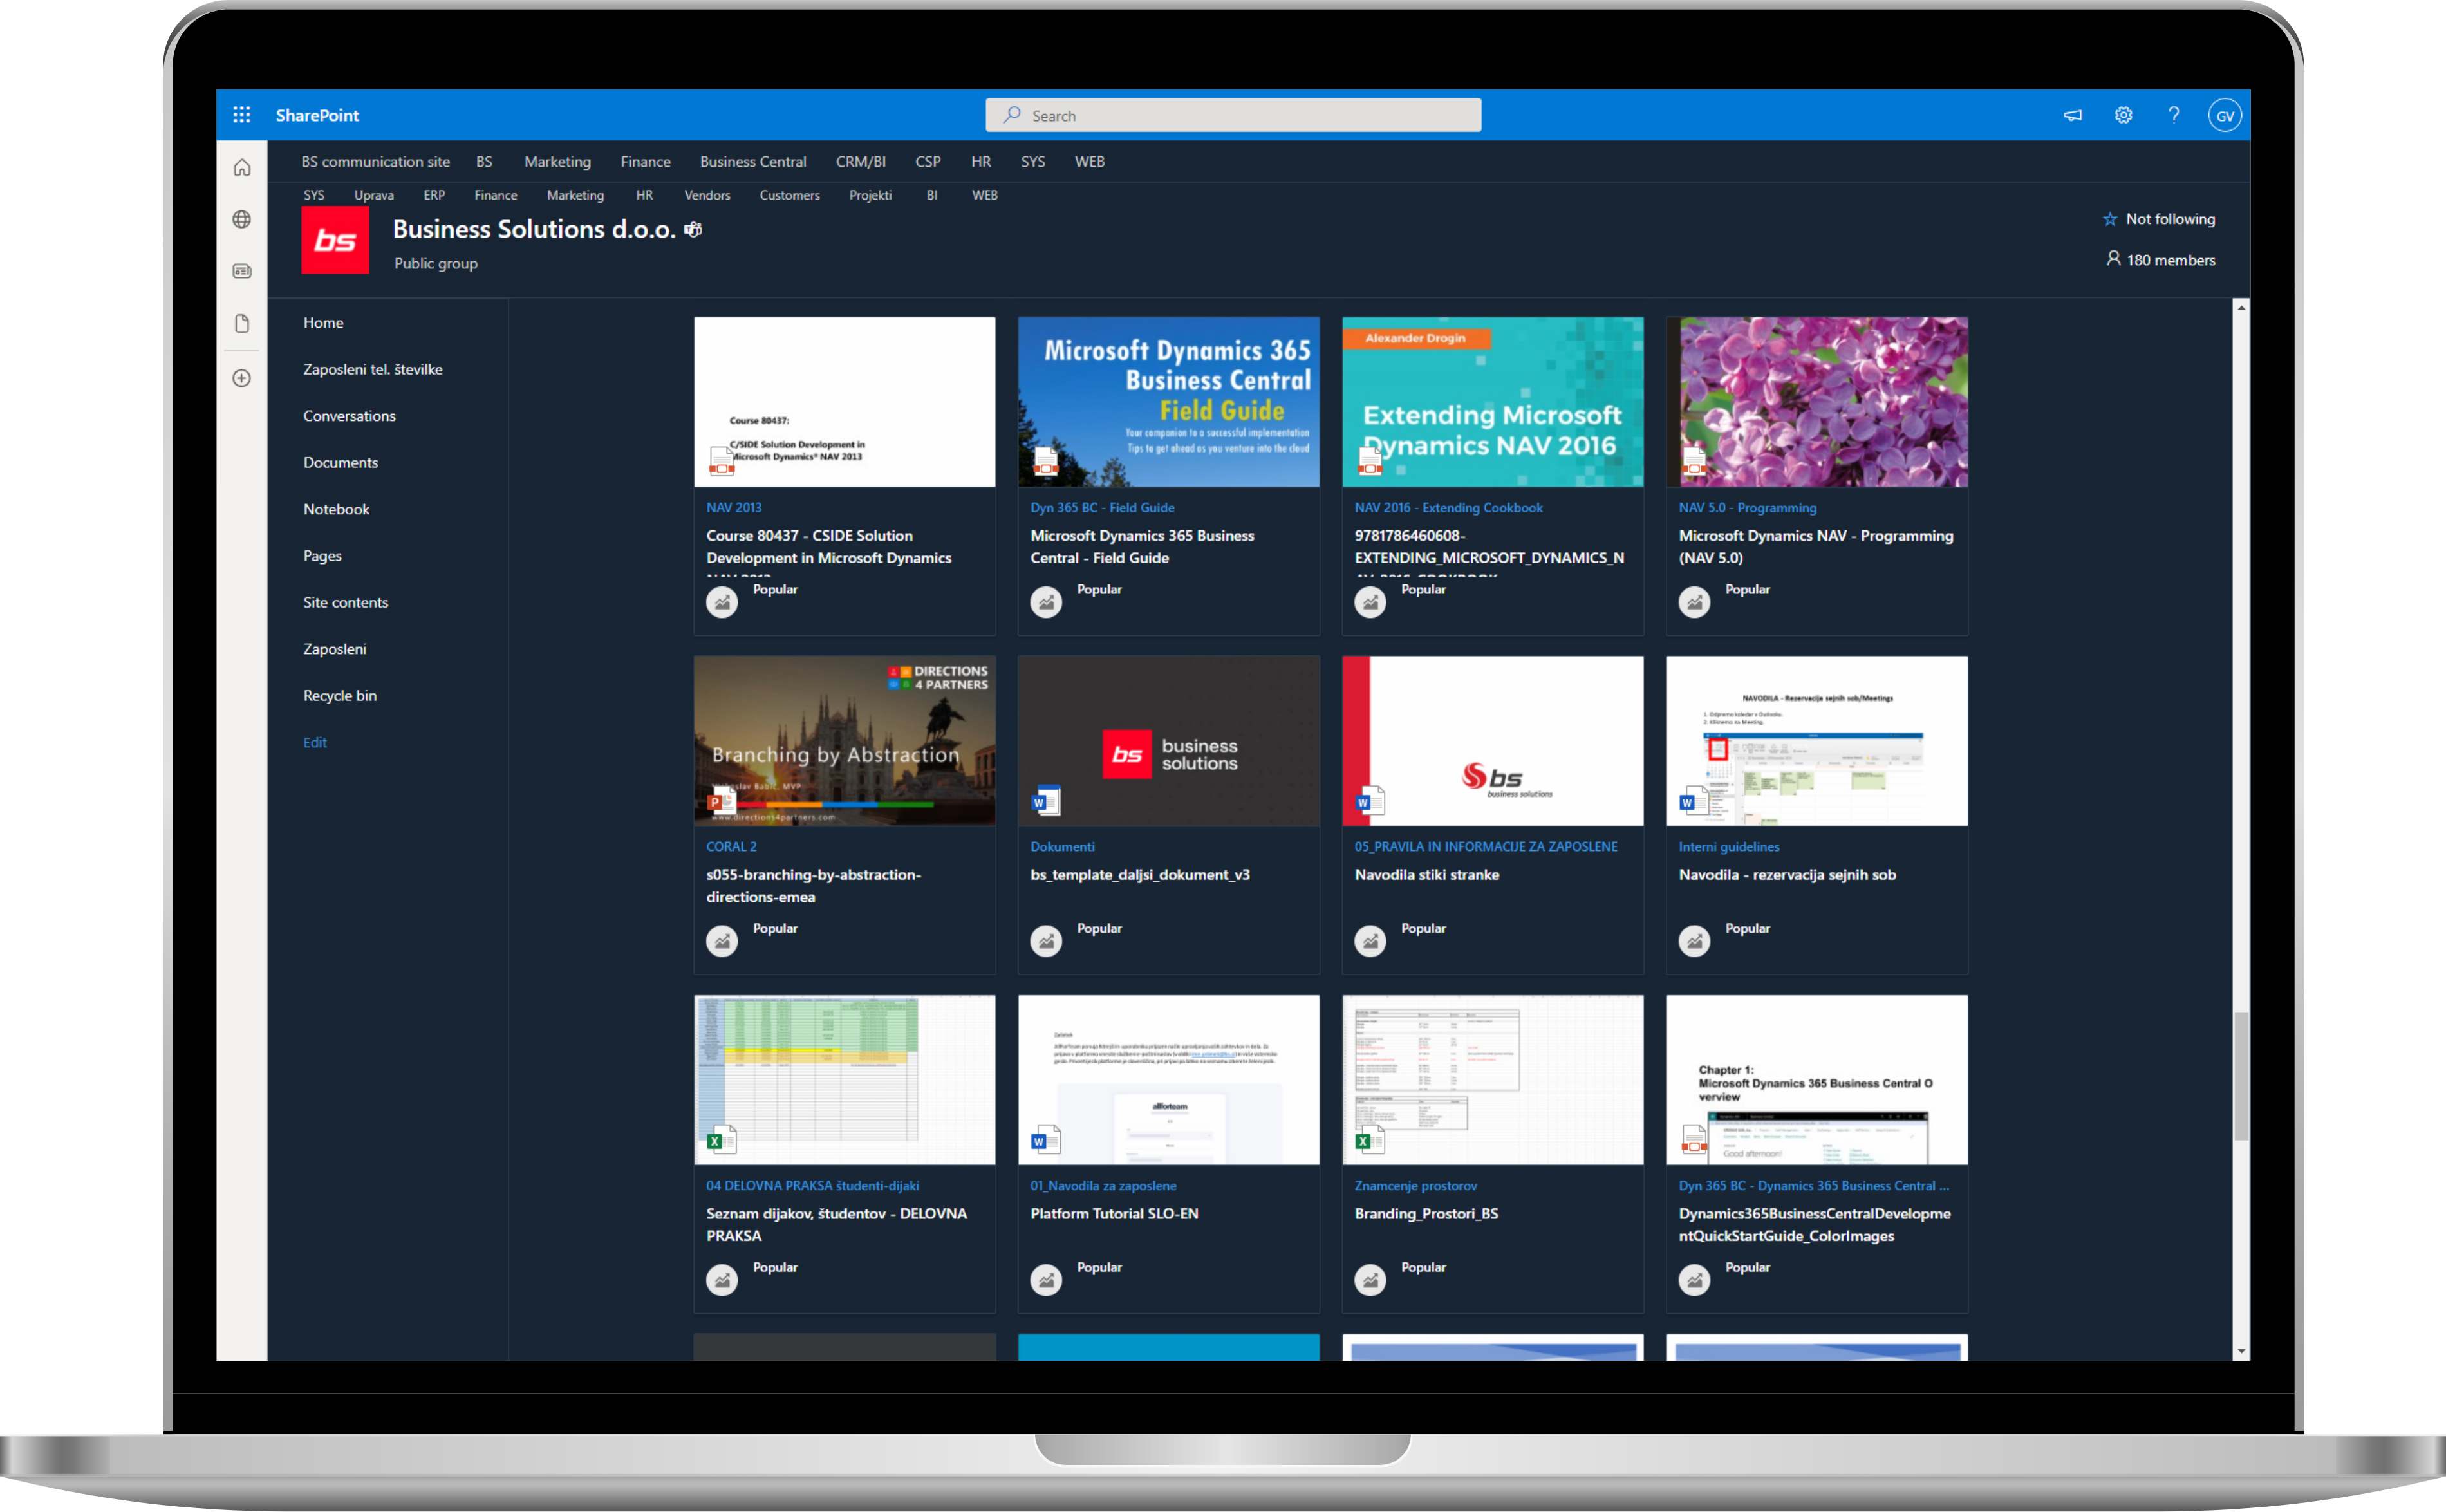This screenshot has width=2446, height=1512.
Task: Open 04 DELOVNA PRAKSA študenti-dijaki link
Action: [x=812, y=1186]
